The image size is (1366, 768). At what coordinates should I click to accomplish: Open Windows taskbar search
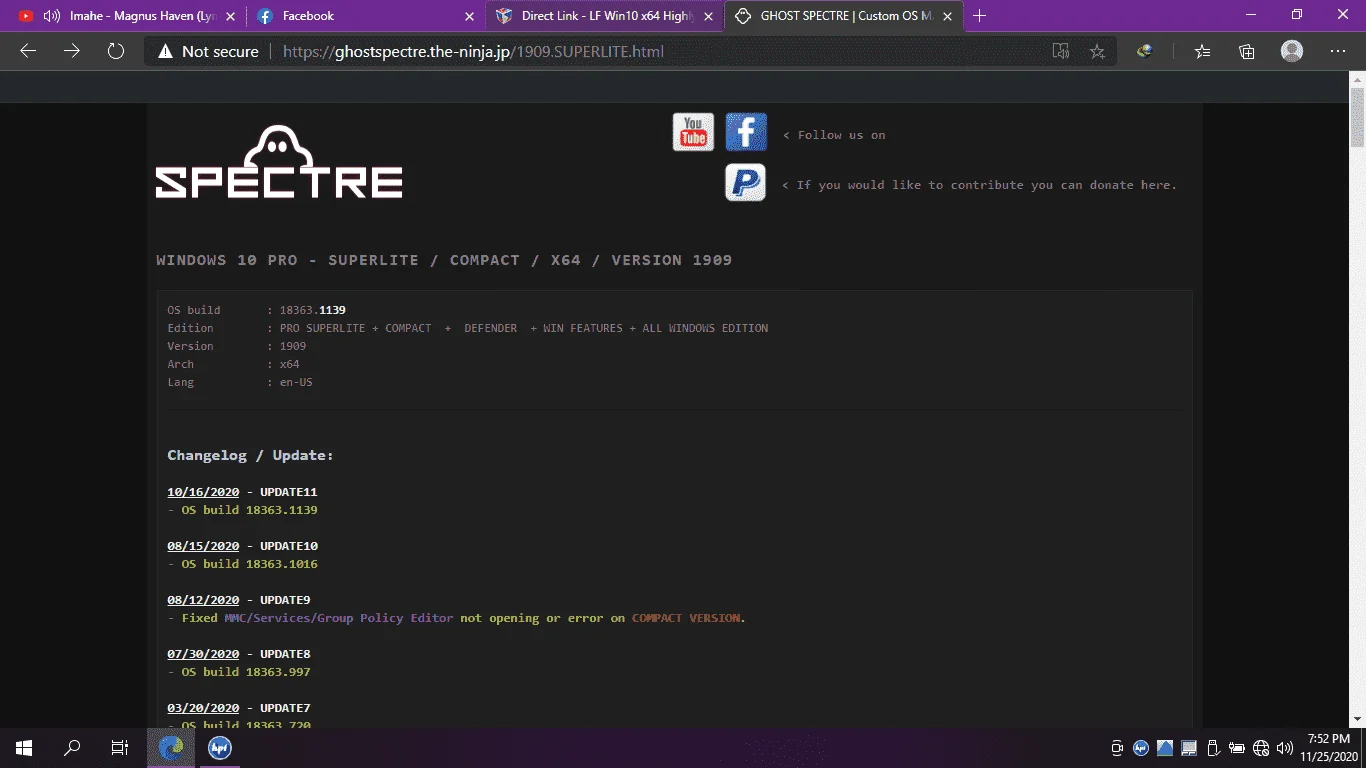tap(72, 748)
